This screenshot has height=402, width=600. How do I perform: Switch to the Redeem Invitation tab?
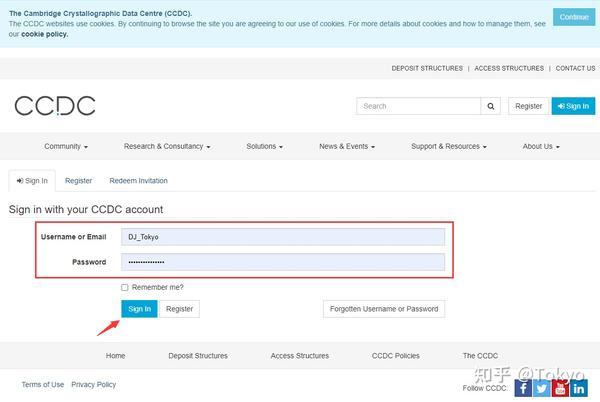(138, 181)
